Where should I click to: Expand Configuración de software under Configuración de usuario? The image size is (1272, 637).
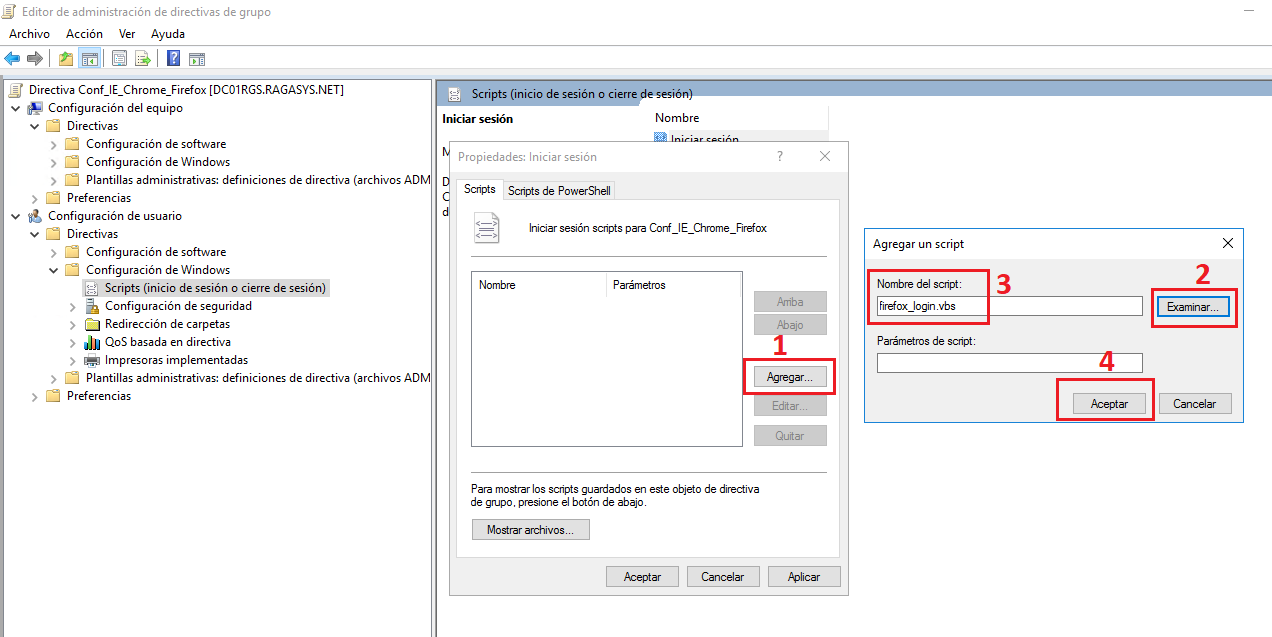click(52, 251)
